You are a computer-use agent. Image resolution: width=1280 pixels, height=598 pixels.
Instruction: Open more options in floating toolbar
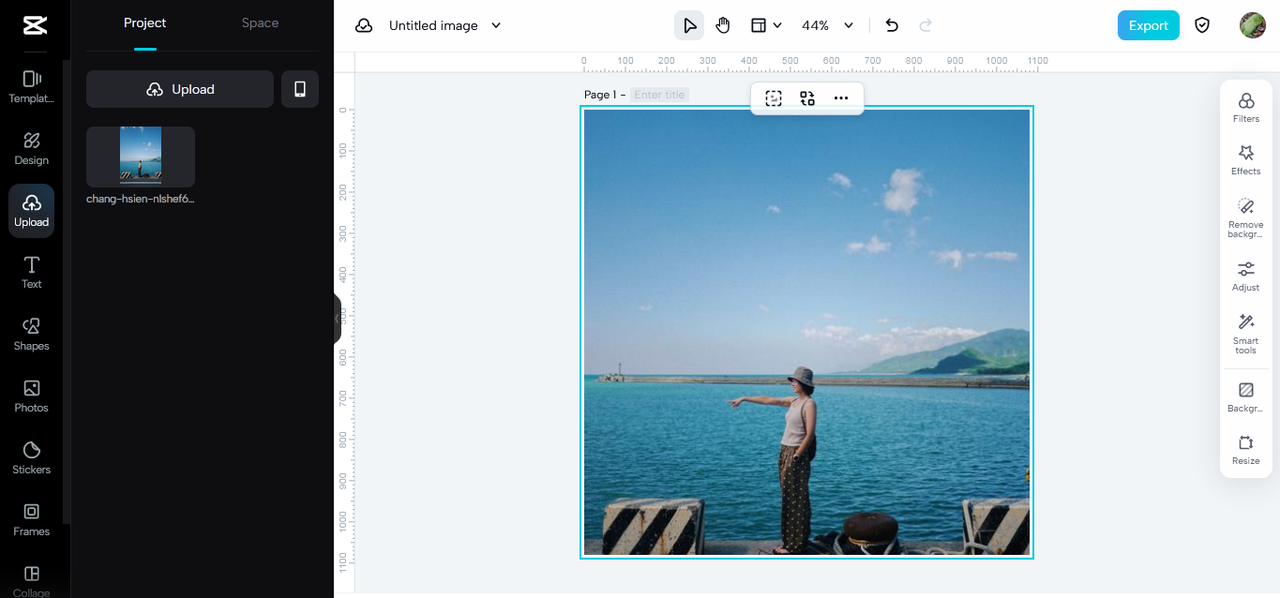click(x=841, y=98)
